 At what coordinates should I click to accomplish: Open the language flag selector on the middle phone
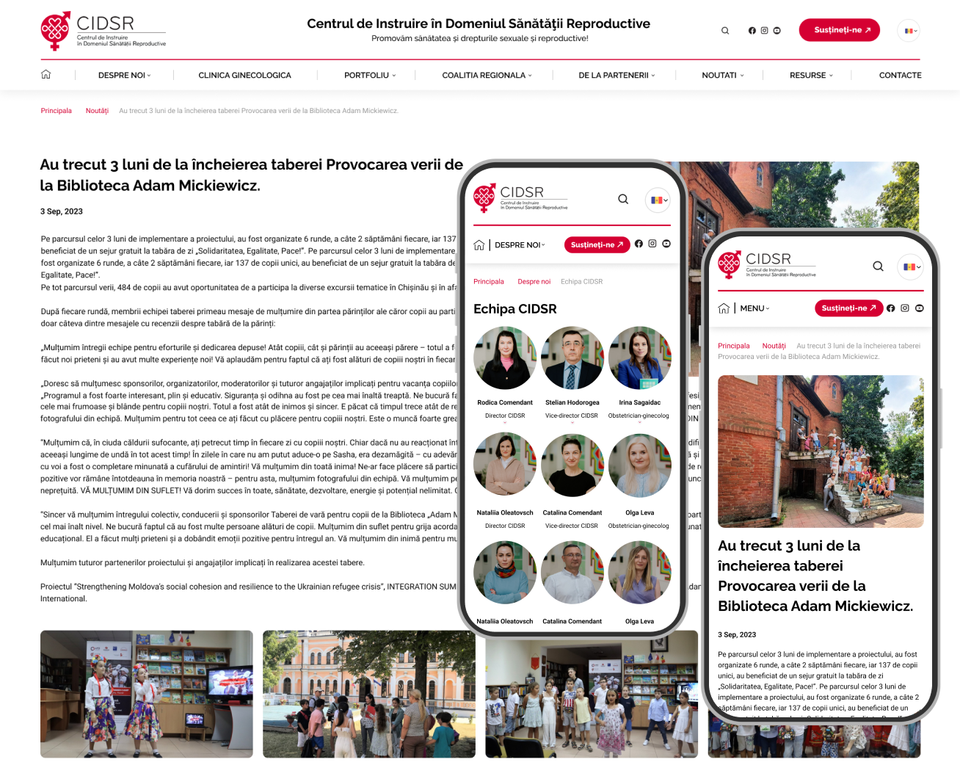[657, 200]
